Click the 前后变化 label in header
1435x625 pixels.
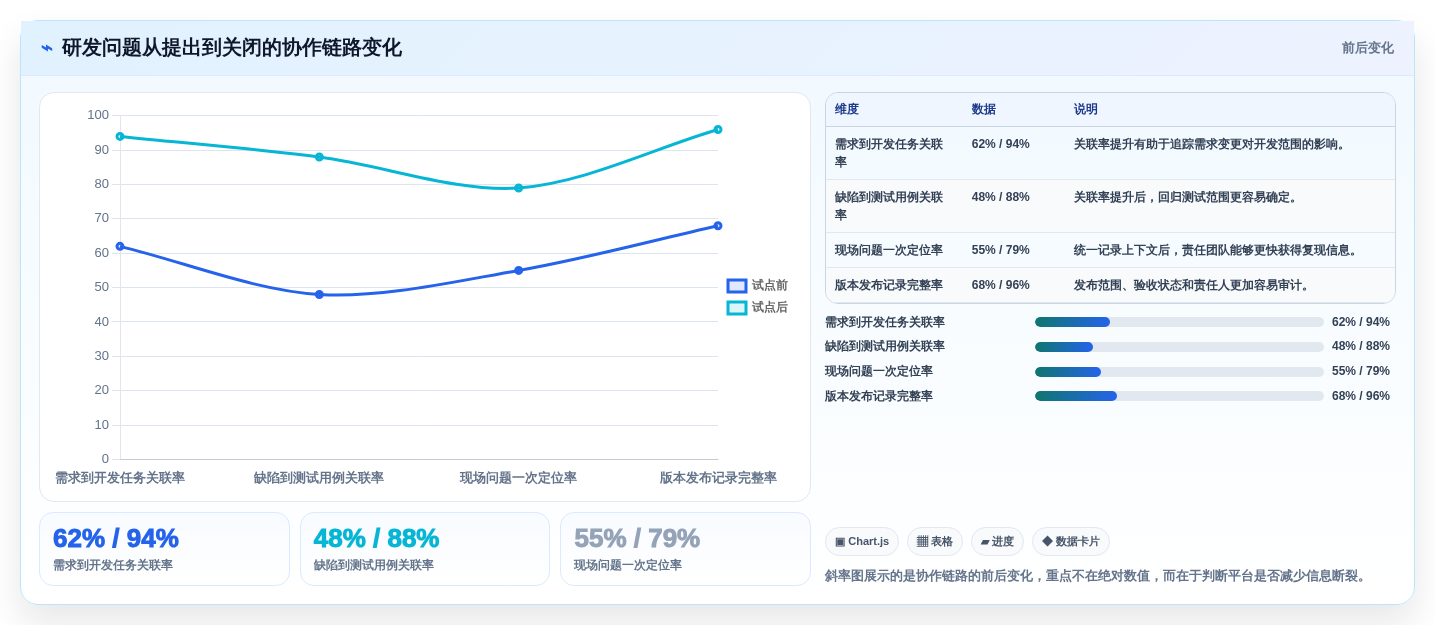pyautogui.click(x=1367, y=48)
